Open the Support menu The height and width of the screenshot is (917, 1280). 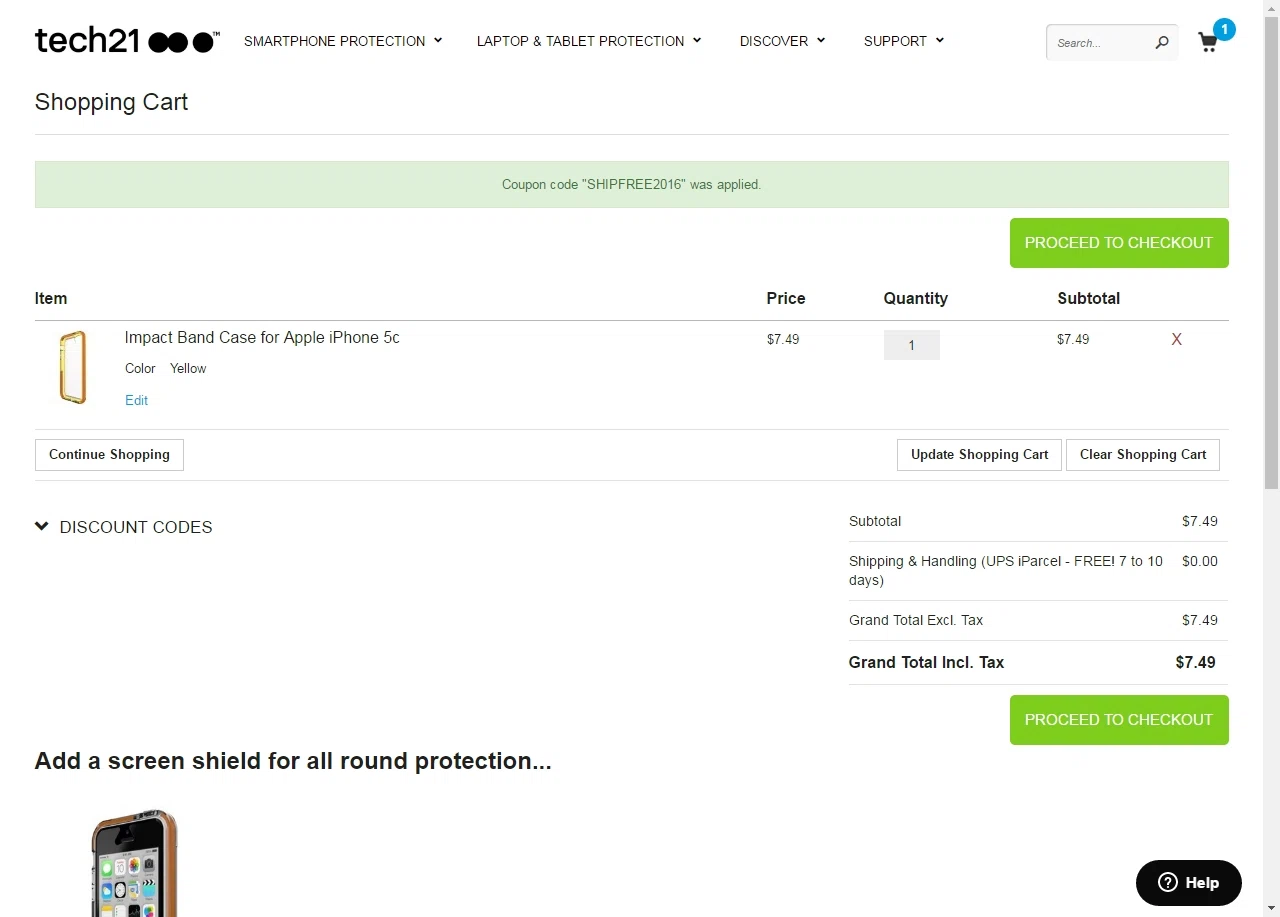pyautogui.click(x=904, y=41)
